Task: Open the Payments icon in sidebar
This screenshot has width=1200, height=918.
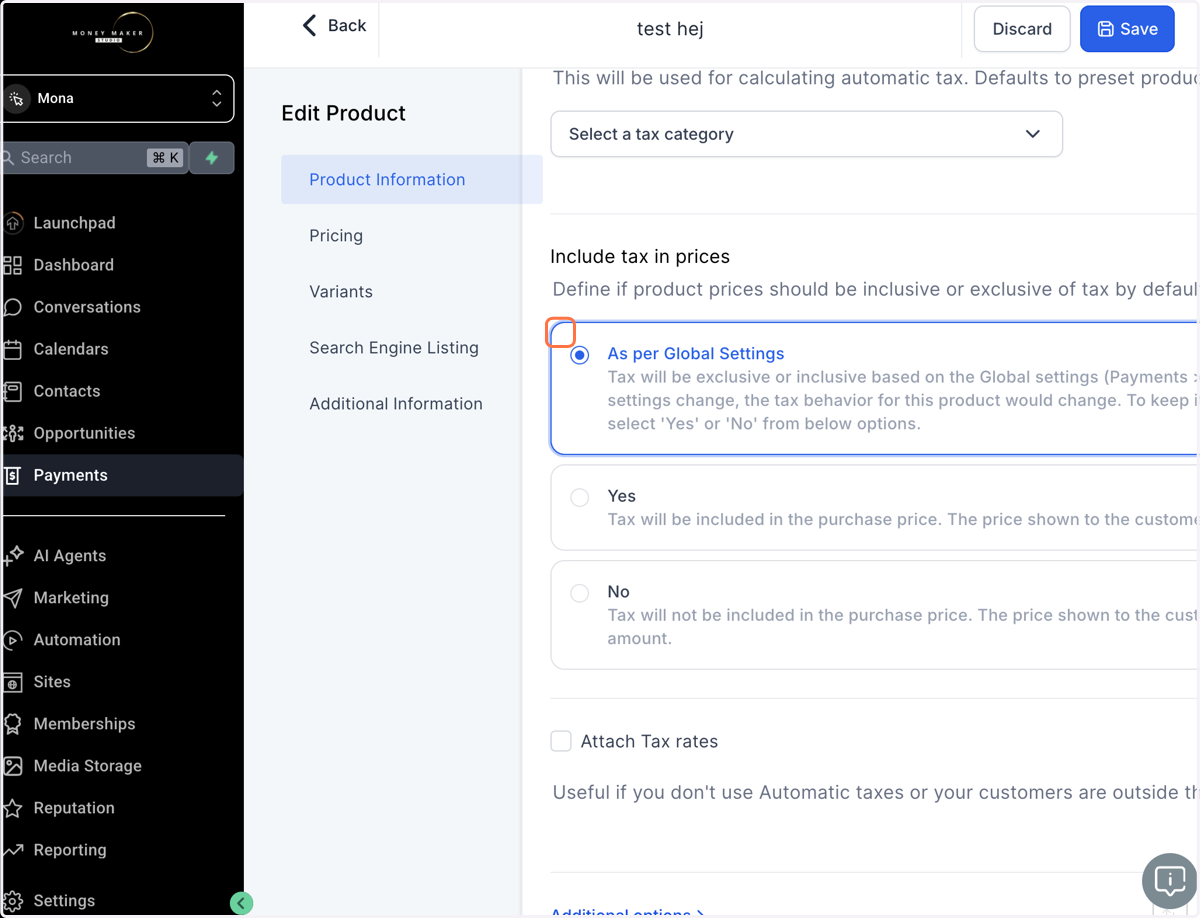Action: coord(12,476)
